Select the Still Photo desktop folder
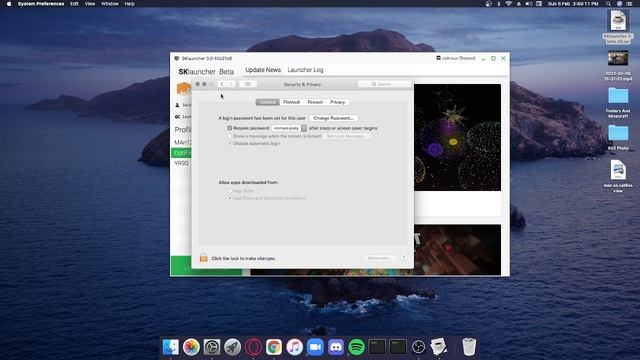The height and width of the screenshot is (360, 640). pos(618,138)
